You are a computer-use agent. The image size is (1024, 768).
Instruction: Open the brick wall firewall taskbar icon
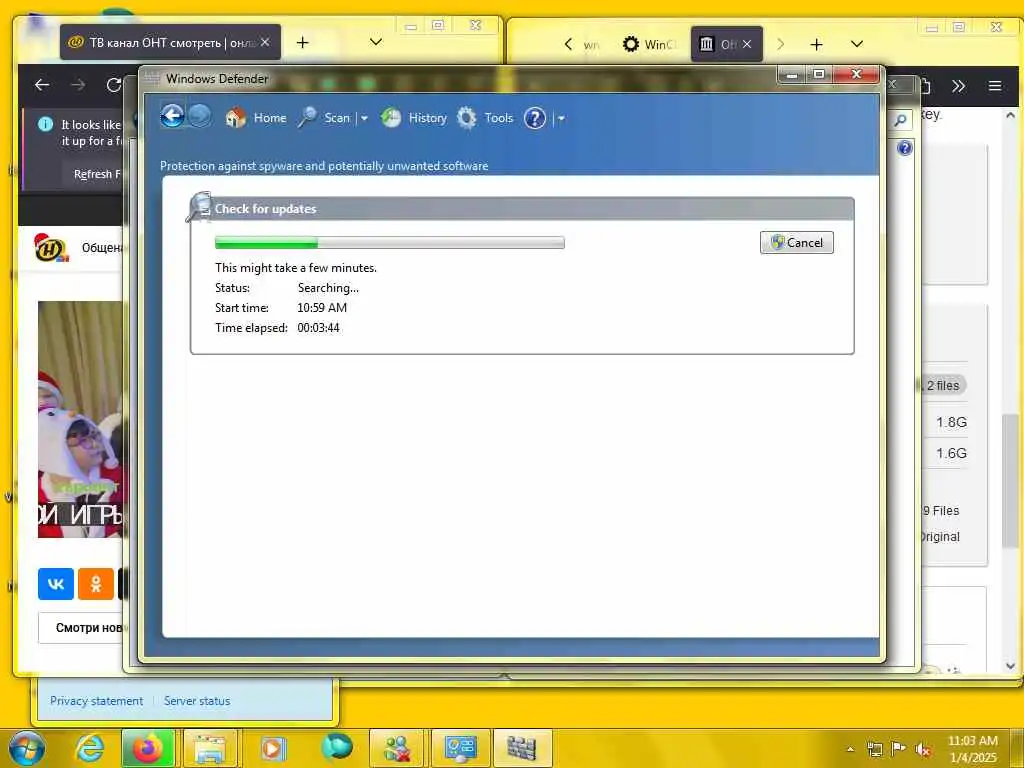click(522, 748)
